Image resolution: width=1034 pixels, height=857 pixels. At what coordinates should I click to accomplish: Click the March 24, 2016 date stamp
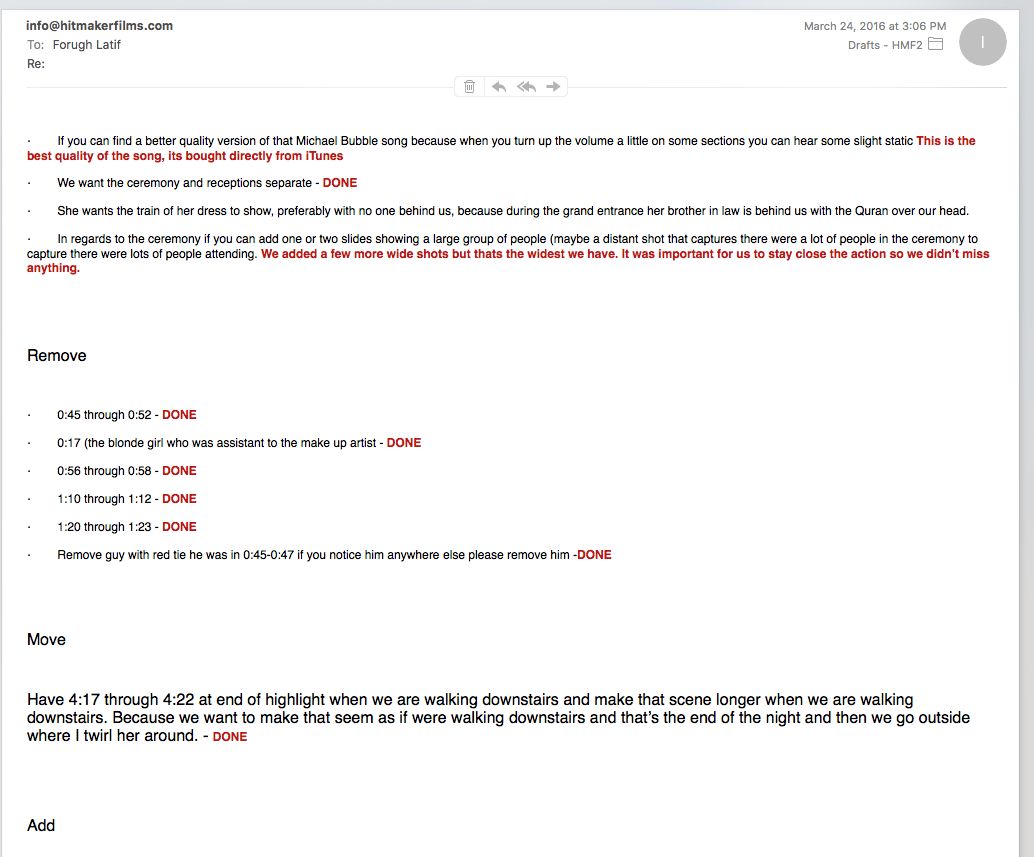coord(874,26)
